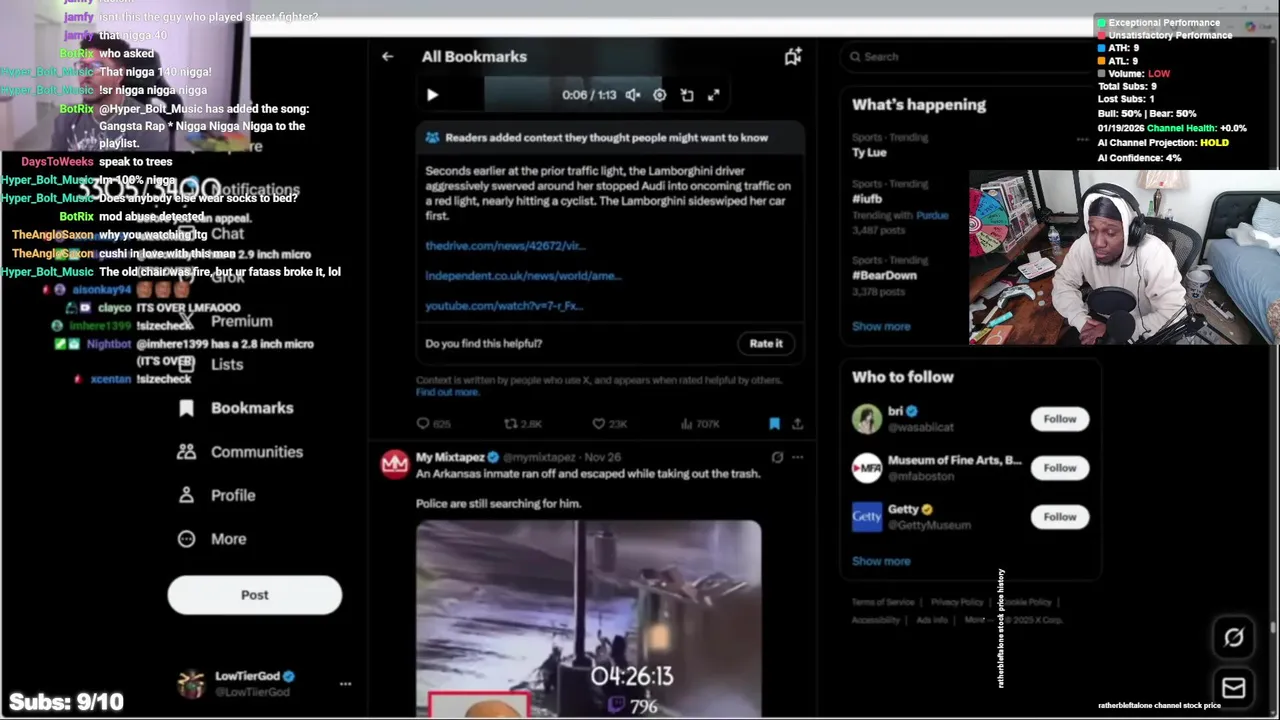The image size is (1280, 720).
Task: Open the #BearDown trending topic
Action: 884,275
